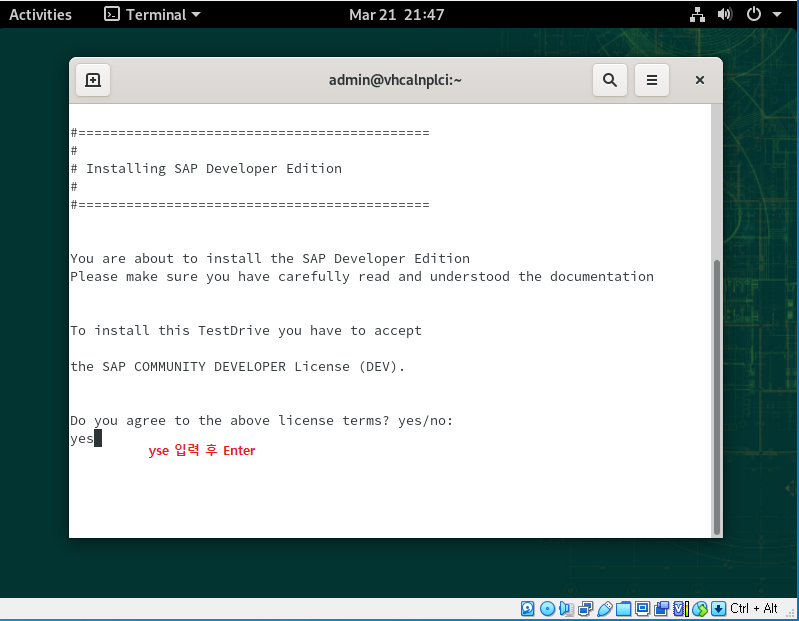Viewport: 799px width, 621px height.
Task: Click the 'Installing SAP Developer Edition' line
Action: coord(206,169)
